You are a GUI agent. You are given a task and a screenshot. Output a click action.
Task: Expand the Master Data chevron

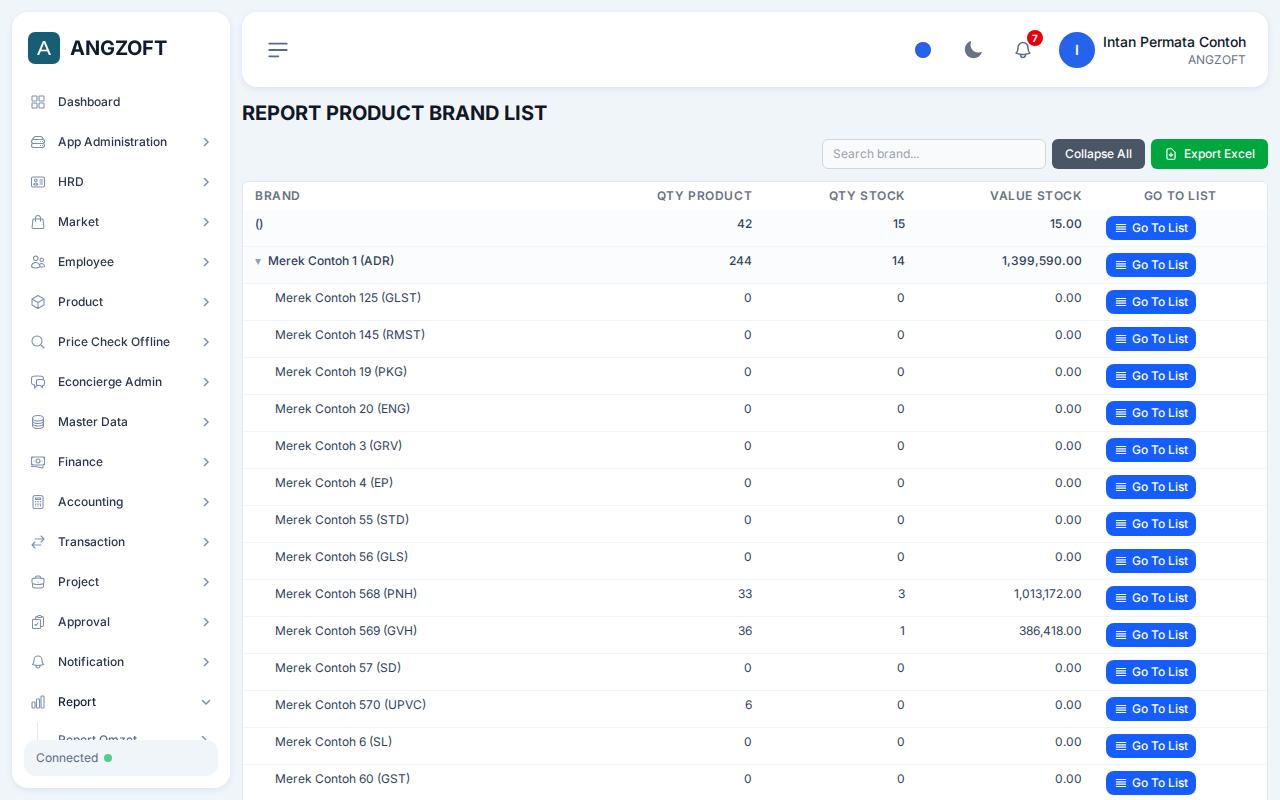coord(206,422)
